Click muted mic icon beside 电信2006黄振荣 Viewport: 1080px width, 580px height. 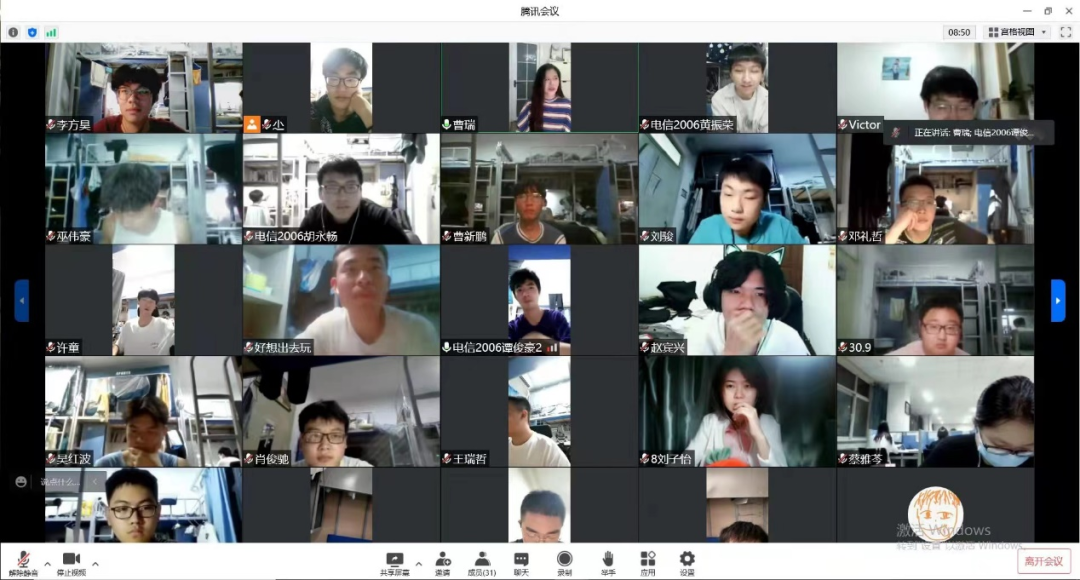(645, 125)
